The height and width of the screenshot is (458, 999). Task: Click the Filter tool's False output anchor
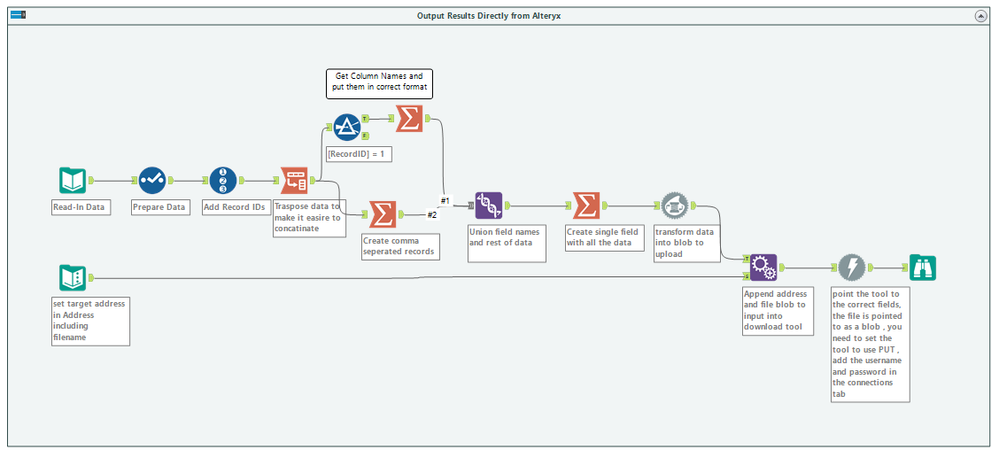363,136
